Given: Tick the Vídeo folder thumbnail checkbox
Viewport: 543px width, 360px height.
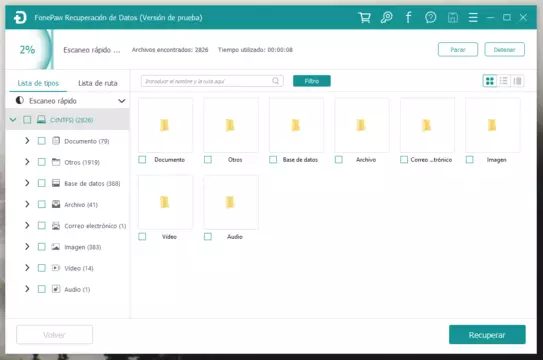Looking at the screenshot, I should [x=142, y=236].
